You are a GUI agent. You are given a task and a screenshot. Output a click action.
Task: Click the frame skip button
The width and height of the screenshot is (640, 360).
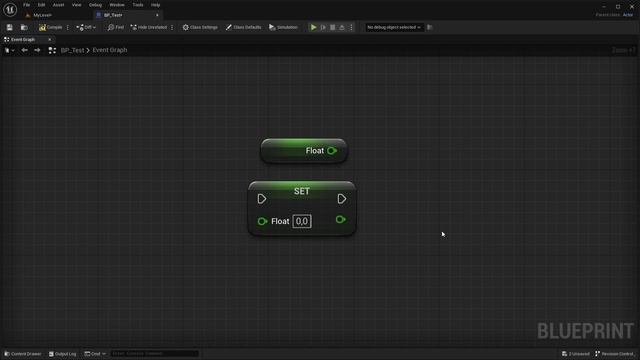coord(323,27)
